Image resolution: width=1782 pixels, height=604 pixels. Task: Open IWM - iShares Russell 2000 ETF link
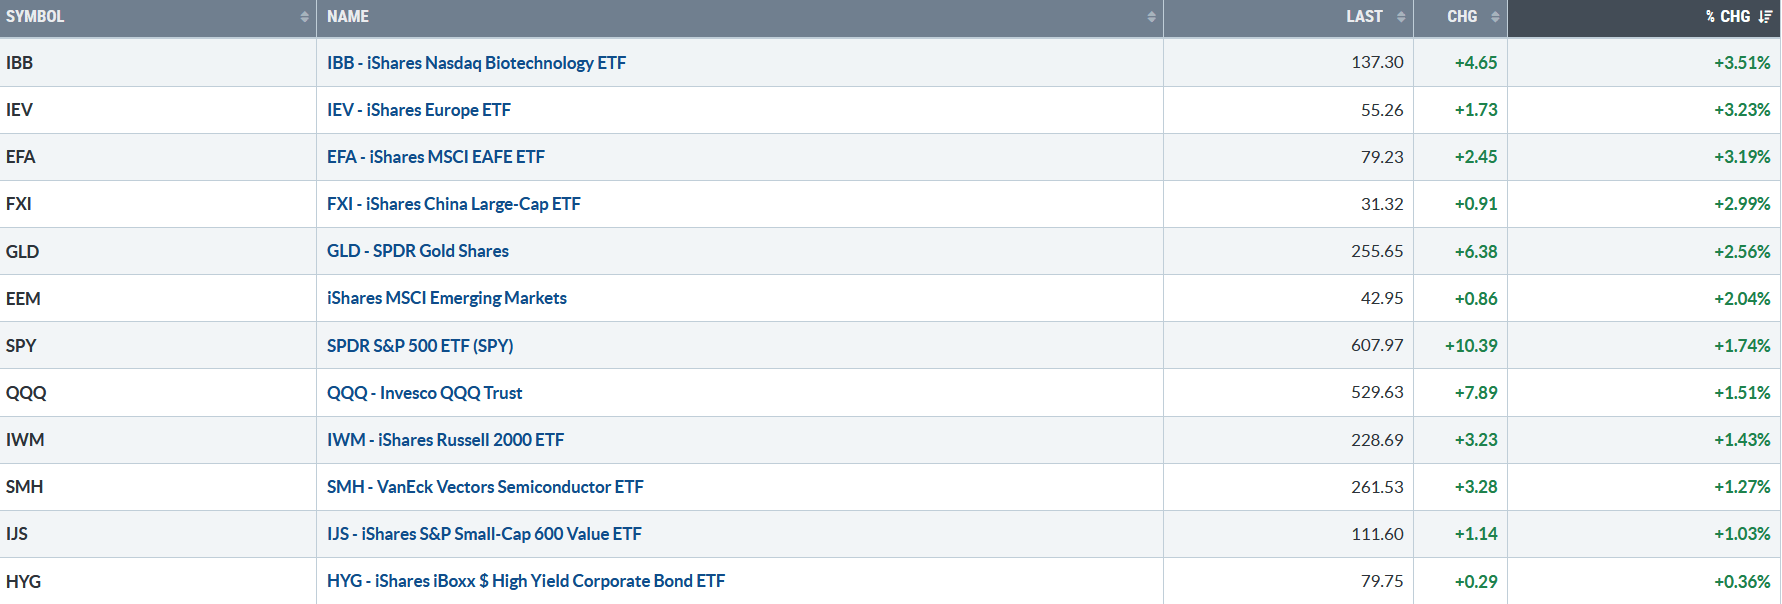445,440
